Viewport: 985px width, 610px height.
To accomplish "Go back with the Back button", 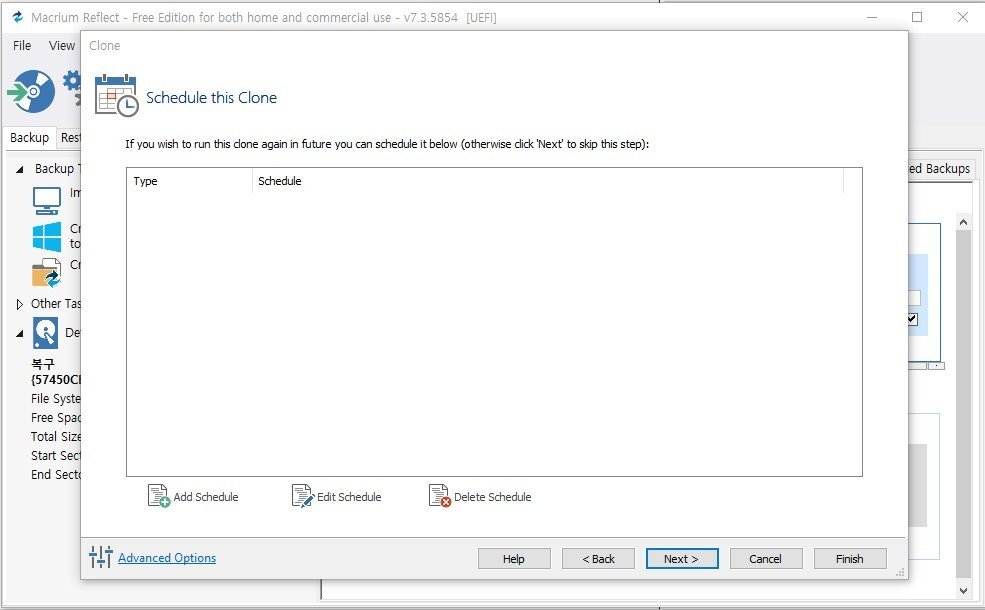I will tap(598, 558).
